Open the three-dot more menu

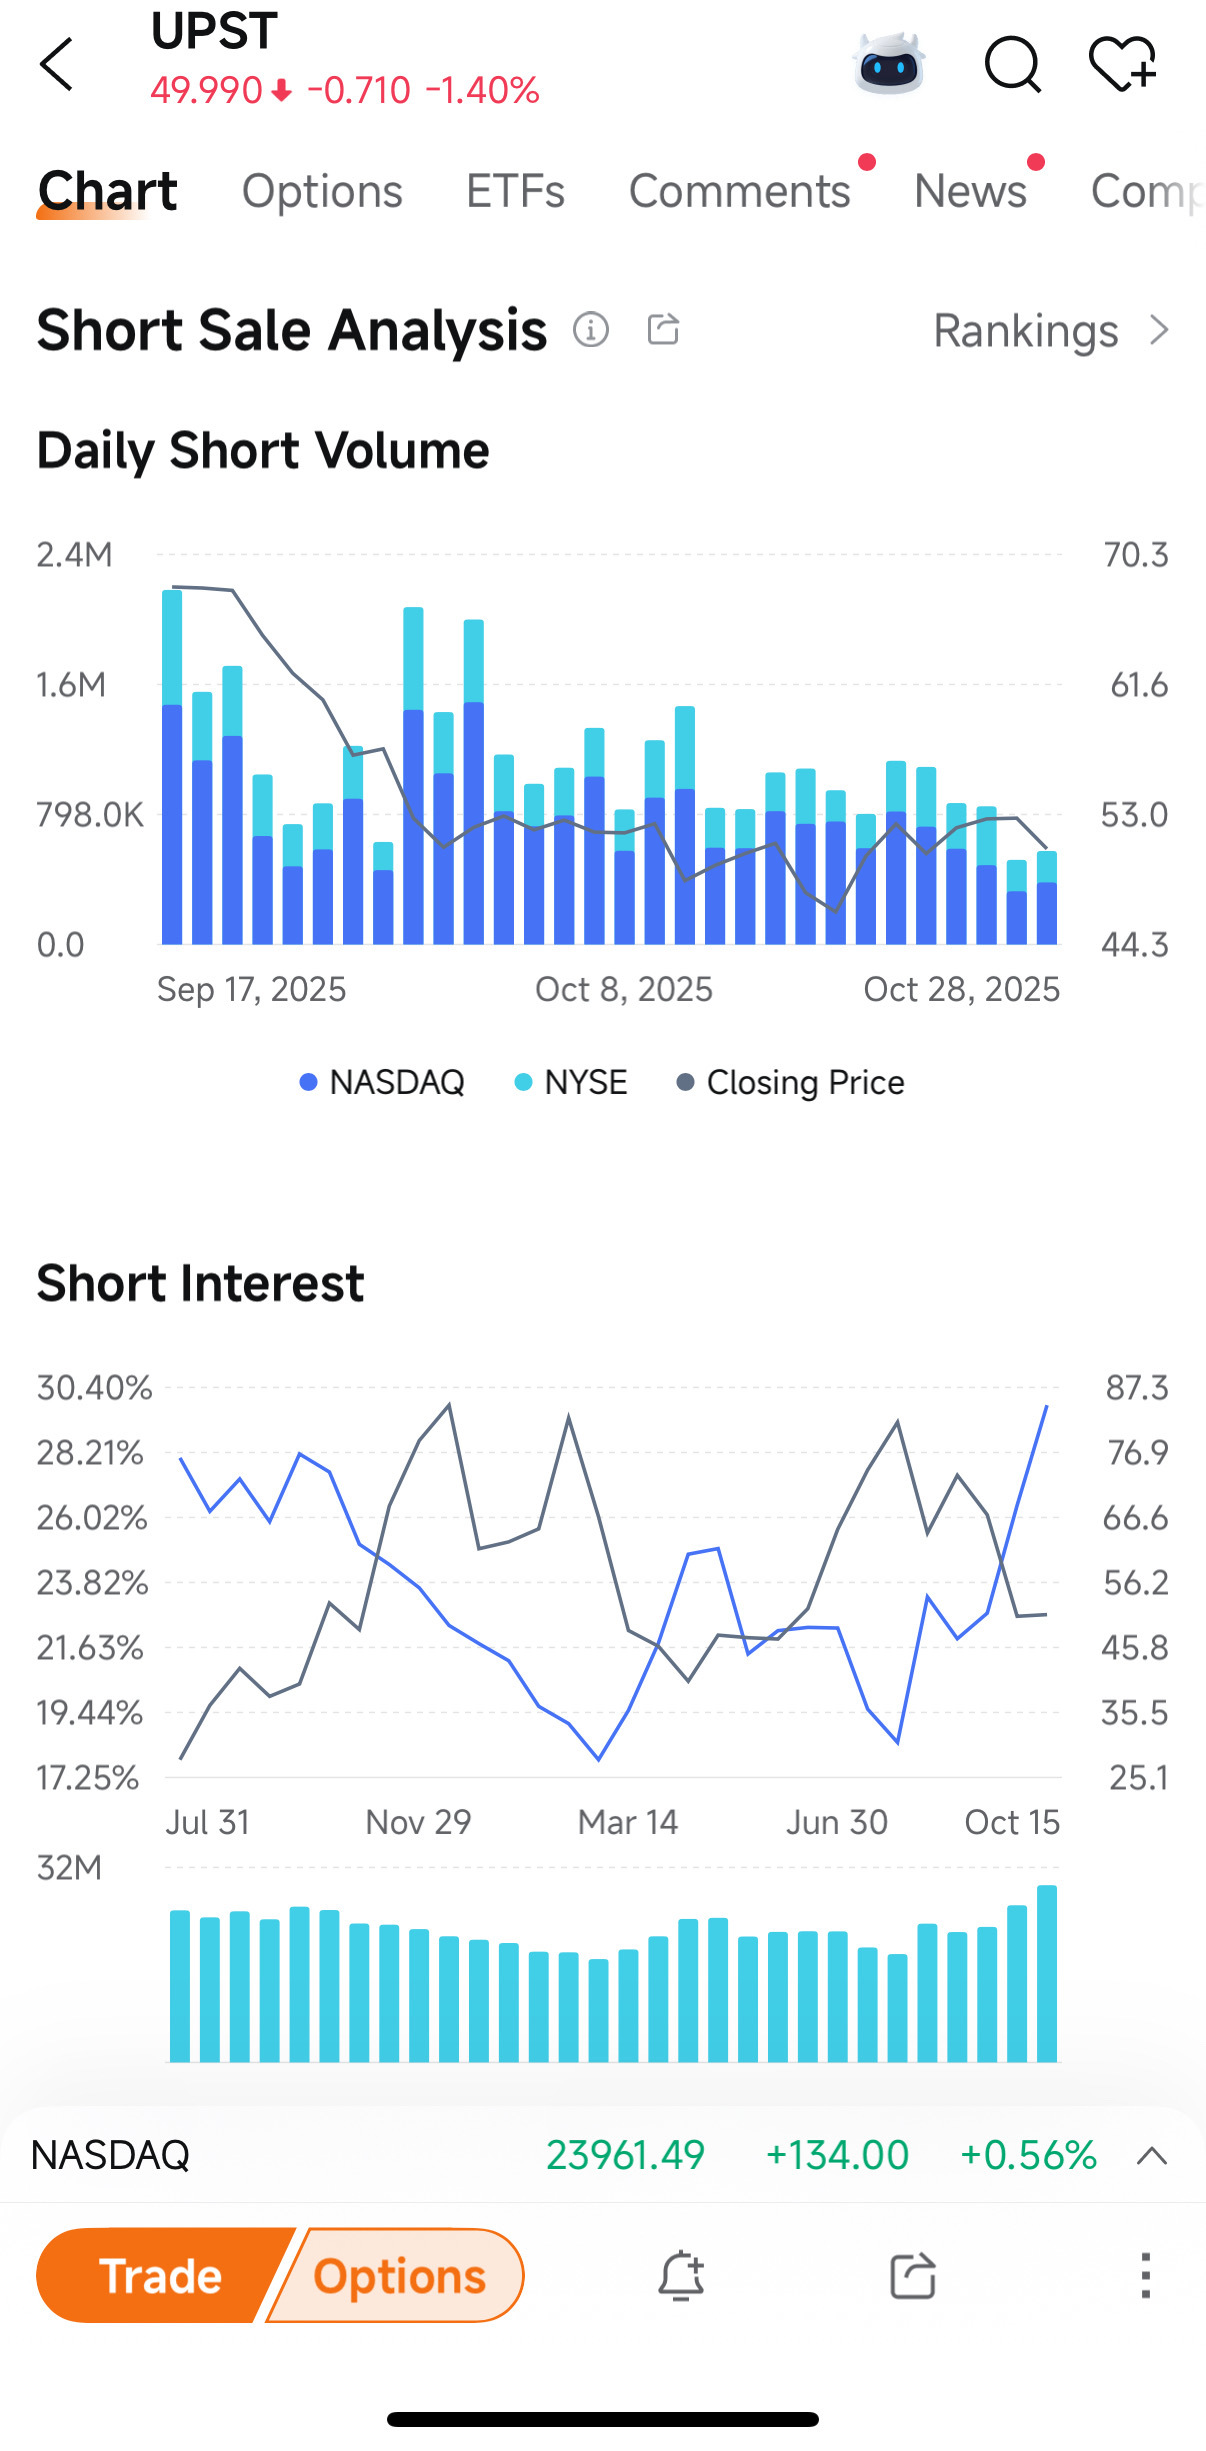click(1145, 2275)
